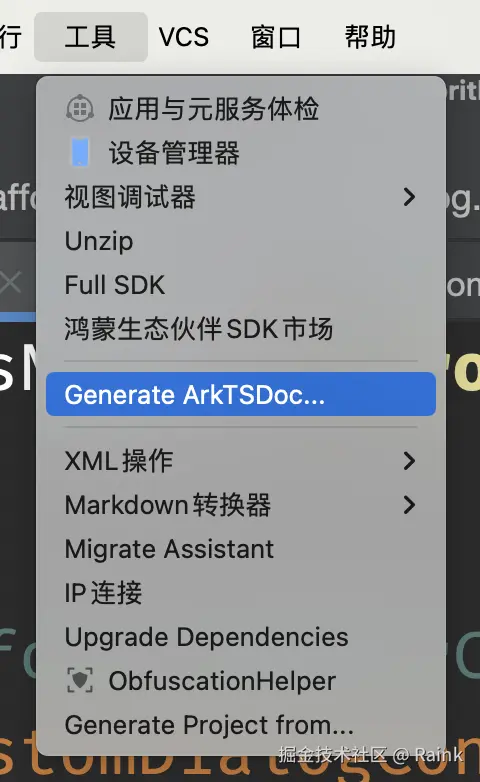Launch Migrate Assistant
The width and height of the screenshot is (480, 782).
(241, 549)
